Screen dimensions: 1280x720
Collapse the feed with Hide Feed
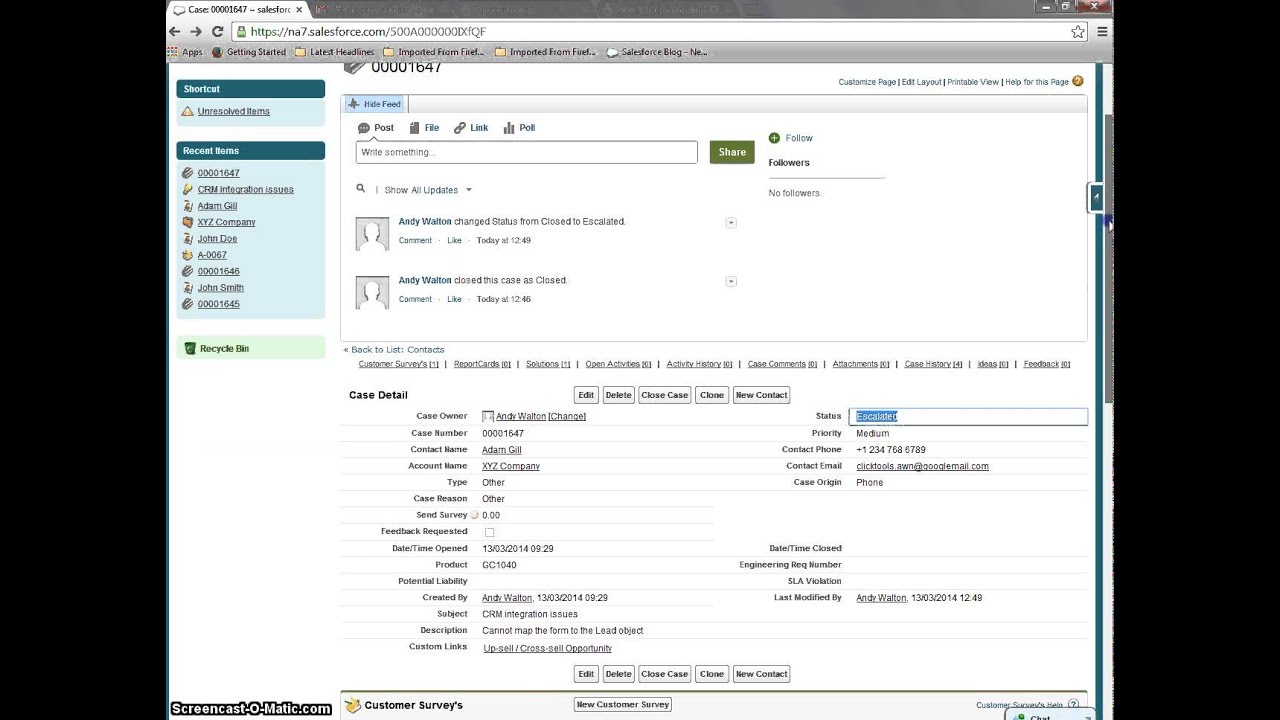(x=375, y=104)
